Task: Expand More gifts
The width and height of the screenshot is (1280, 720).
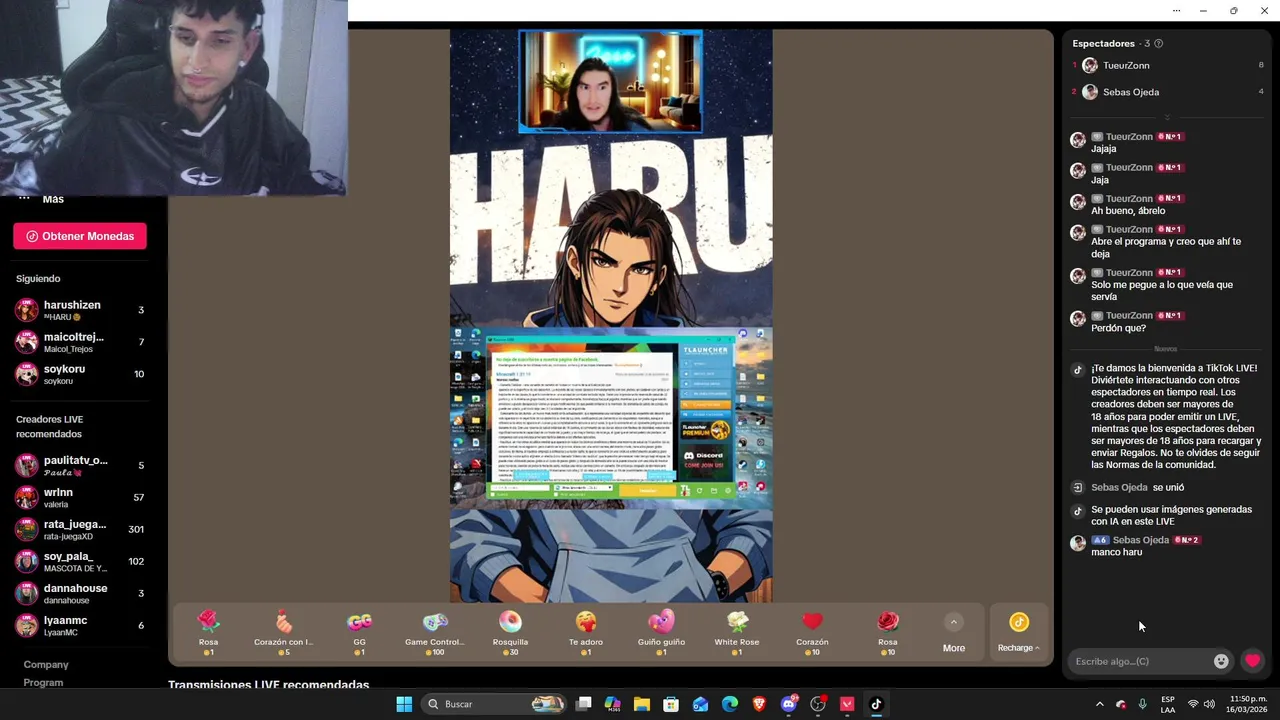Action: [x=954, y=634]
